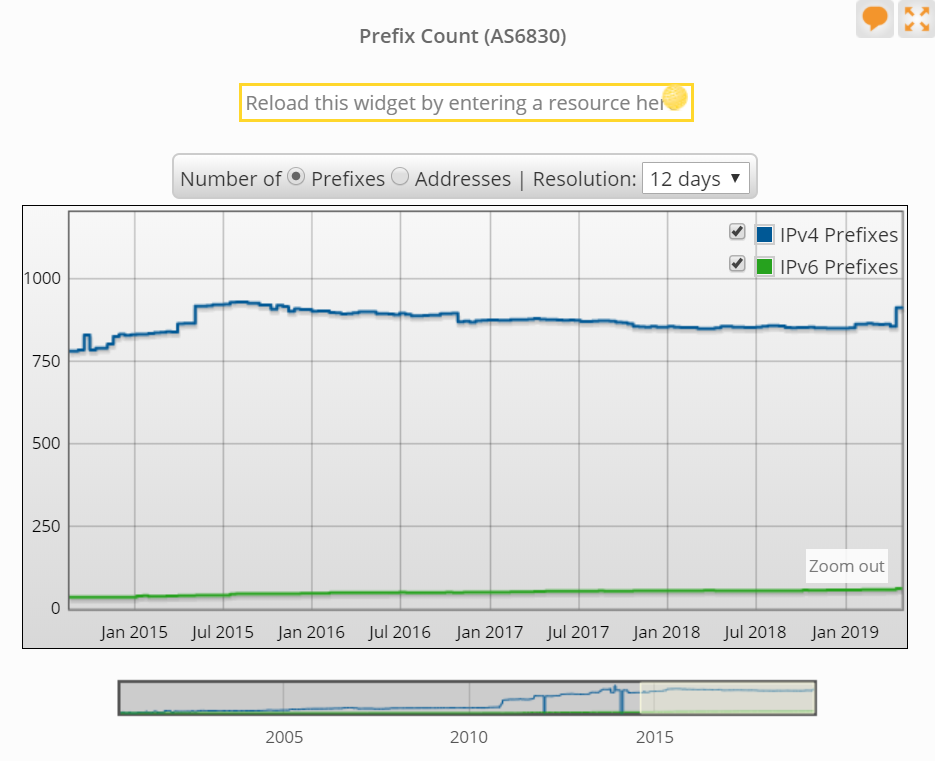935x761 pixels.
Task: Click the orange speech bubble feedback icon
Action: [874, 18]
